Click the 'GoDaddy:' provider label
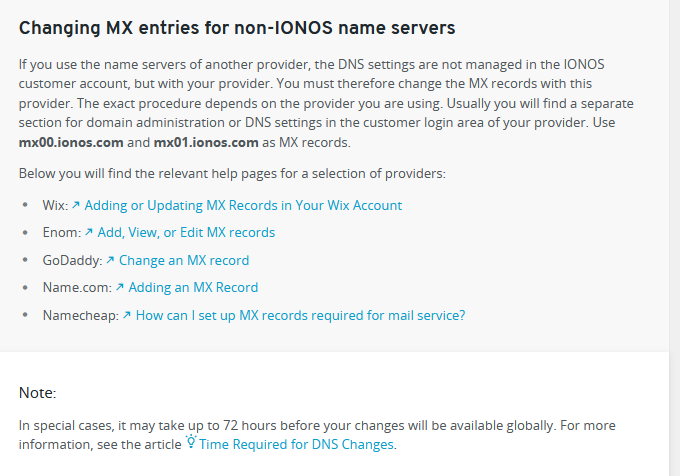The height and width of the screenshot is (476, 680). 72,260
